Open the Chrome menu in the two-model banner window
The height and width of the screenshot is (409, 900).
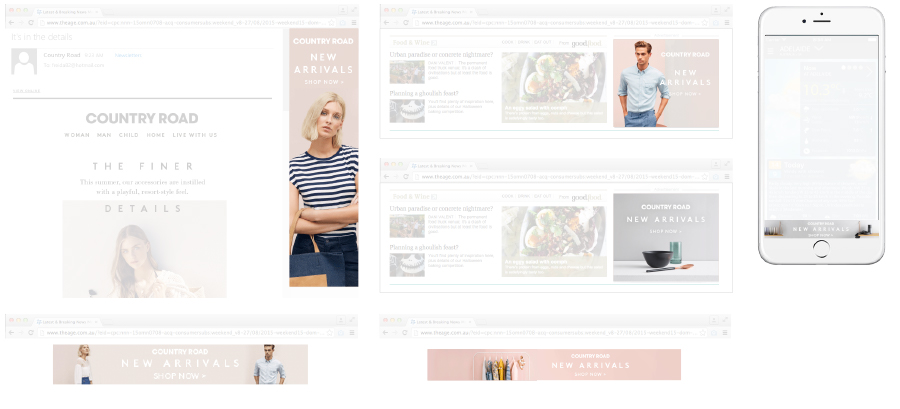coord(353,333)
